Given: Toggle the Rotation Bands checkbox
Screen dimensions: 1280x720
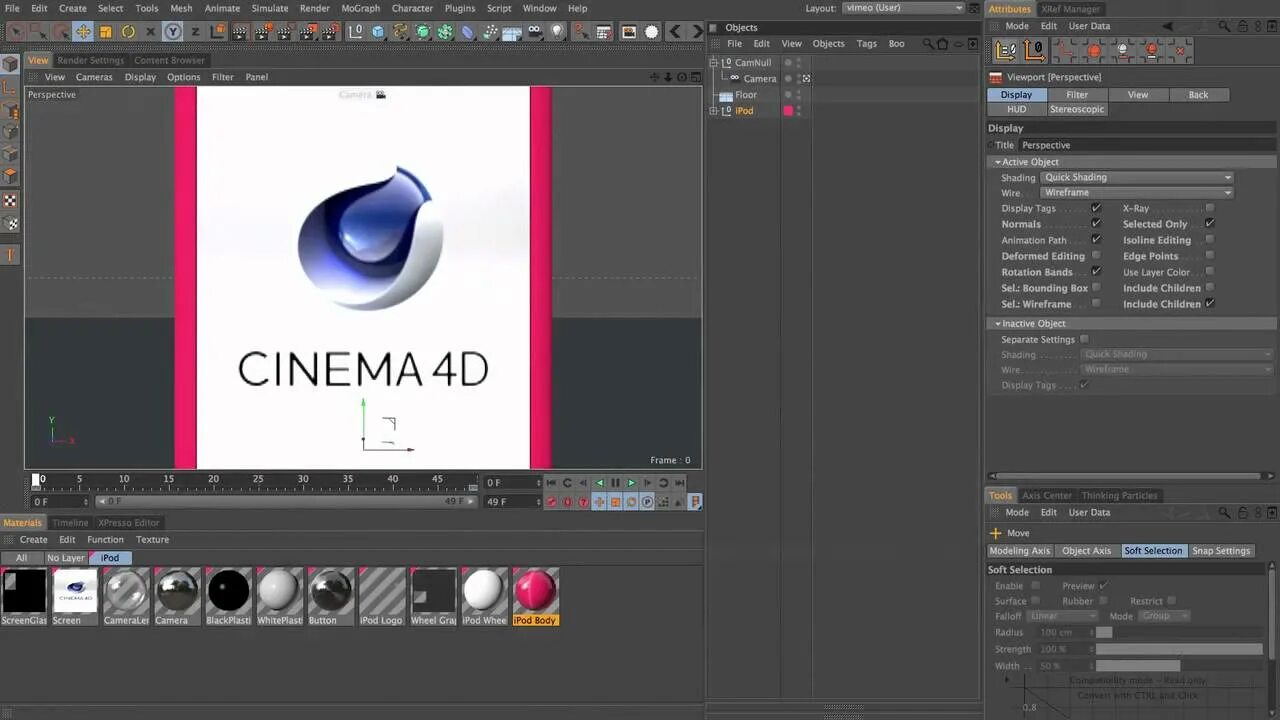Looking at the screenshot, I should coord(1096,272).
